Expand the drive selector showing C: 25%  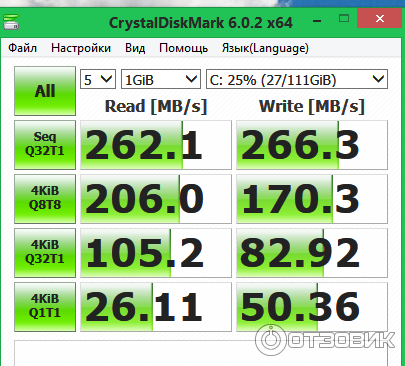[x=297, y=79]
